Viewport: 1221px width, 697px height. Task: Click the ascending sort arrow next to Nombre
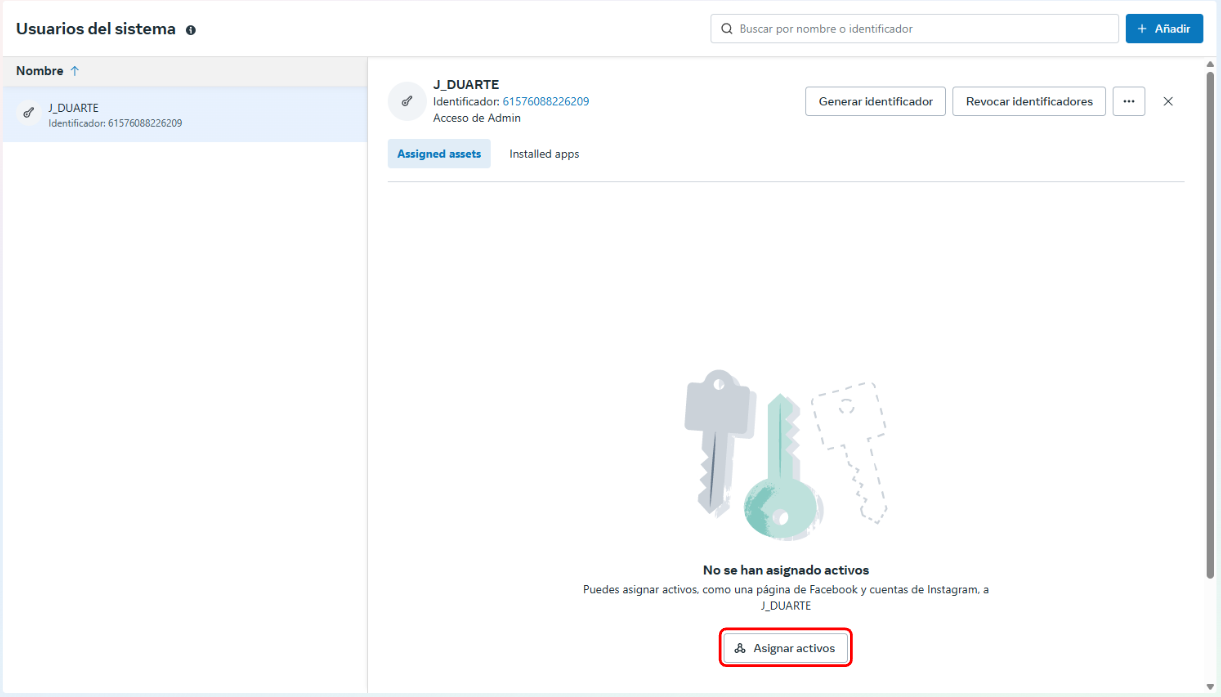(x=74, y=71)
